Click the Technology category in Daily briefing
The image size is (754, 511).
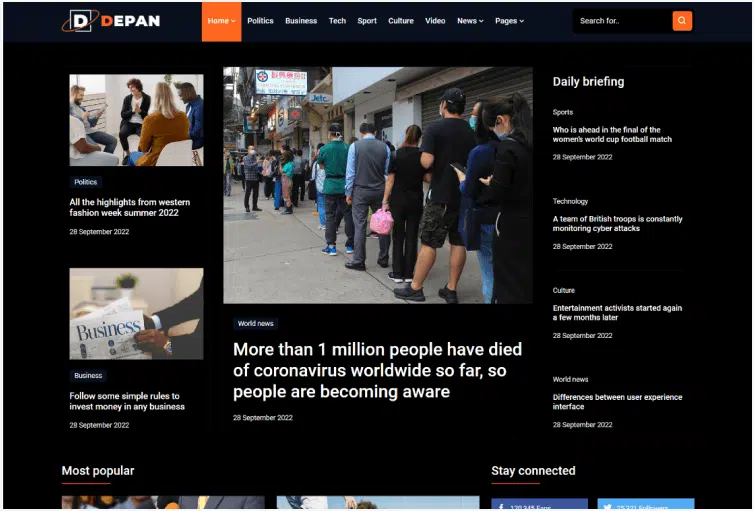point(570,201)
